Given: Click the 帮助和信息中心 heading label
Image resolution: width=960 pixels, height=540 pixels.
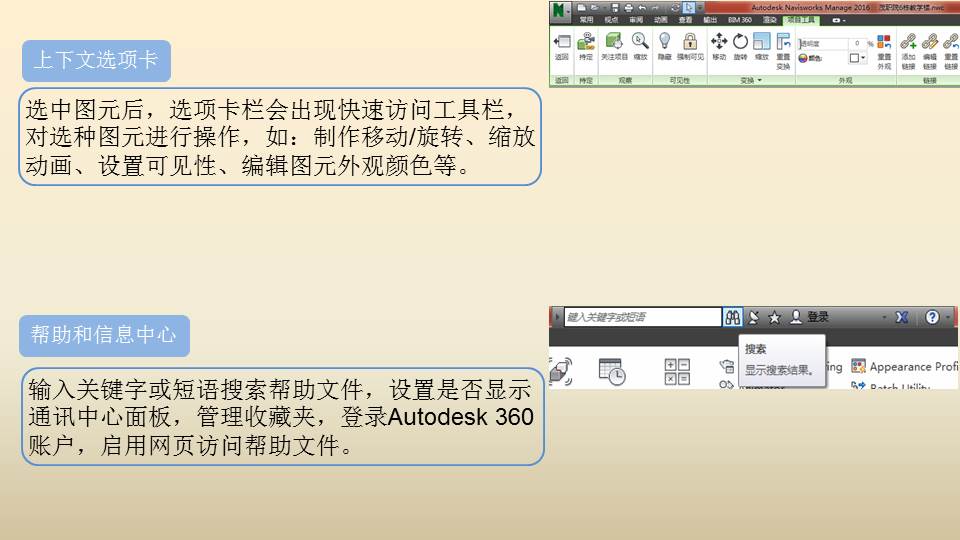Looking at the screenshot, I should tap(104, 335).
